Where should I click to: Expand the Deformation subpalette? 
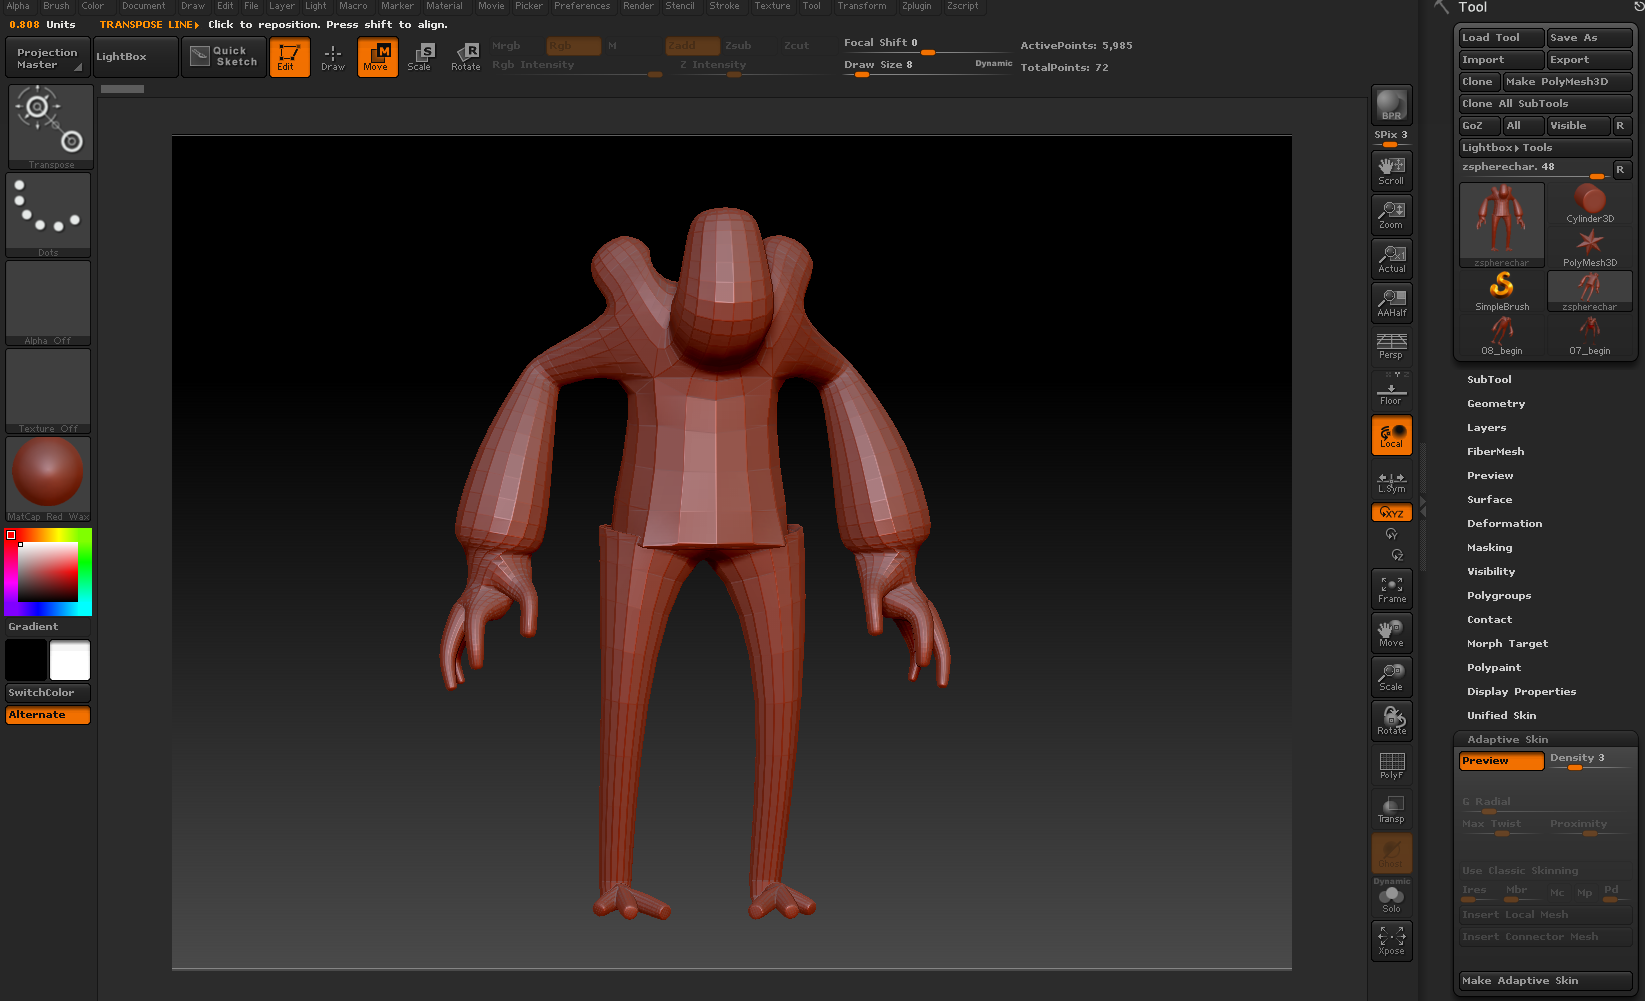1504,523
